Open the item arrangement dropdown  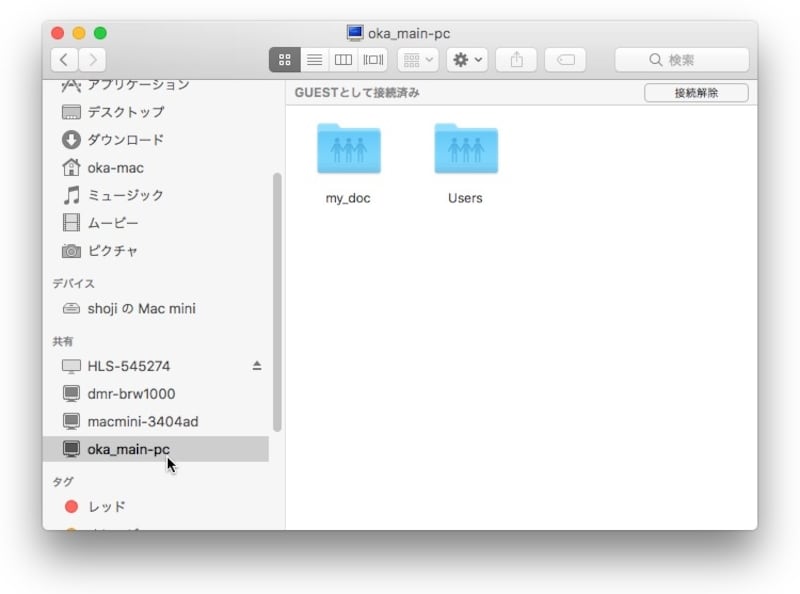416,59
